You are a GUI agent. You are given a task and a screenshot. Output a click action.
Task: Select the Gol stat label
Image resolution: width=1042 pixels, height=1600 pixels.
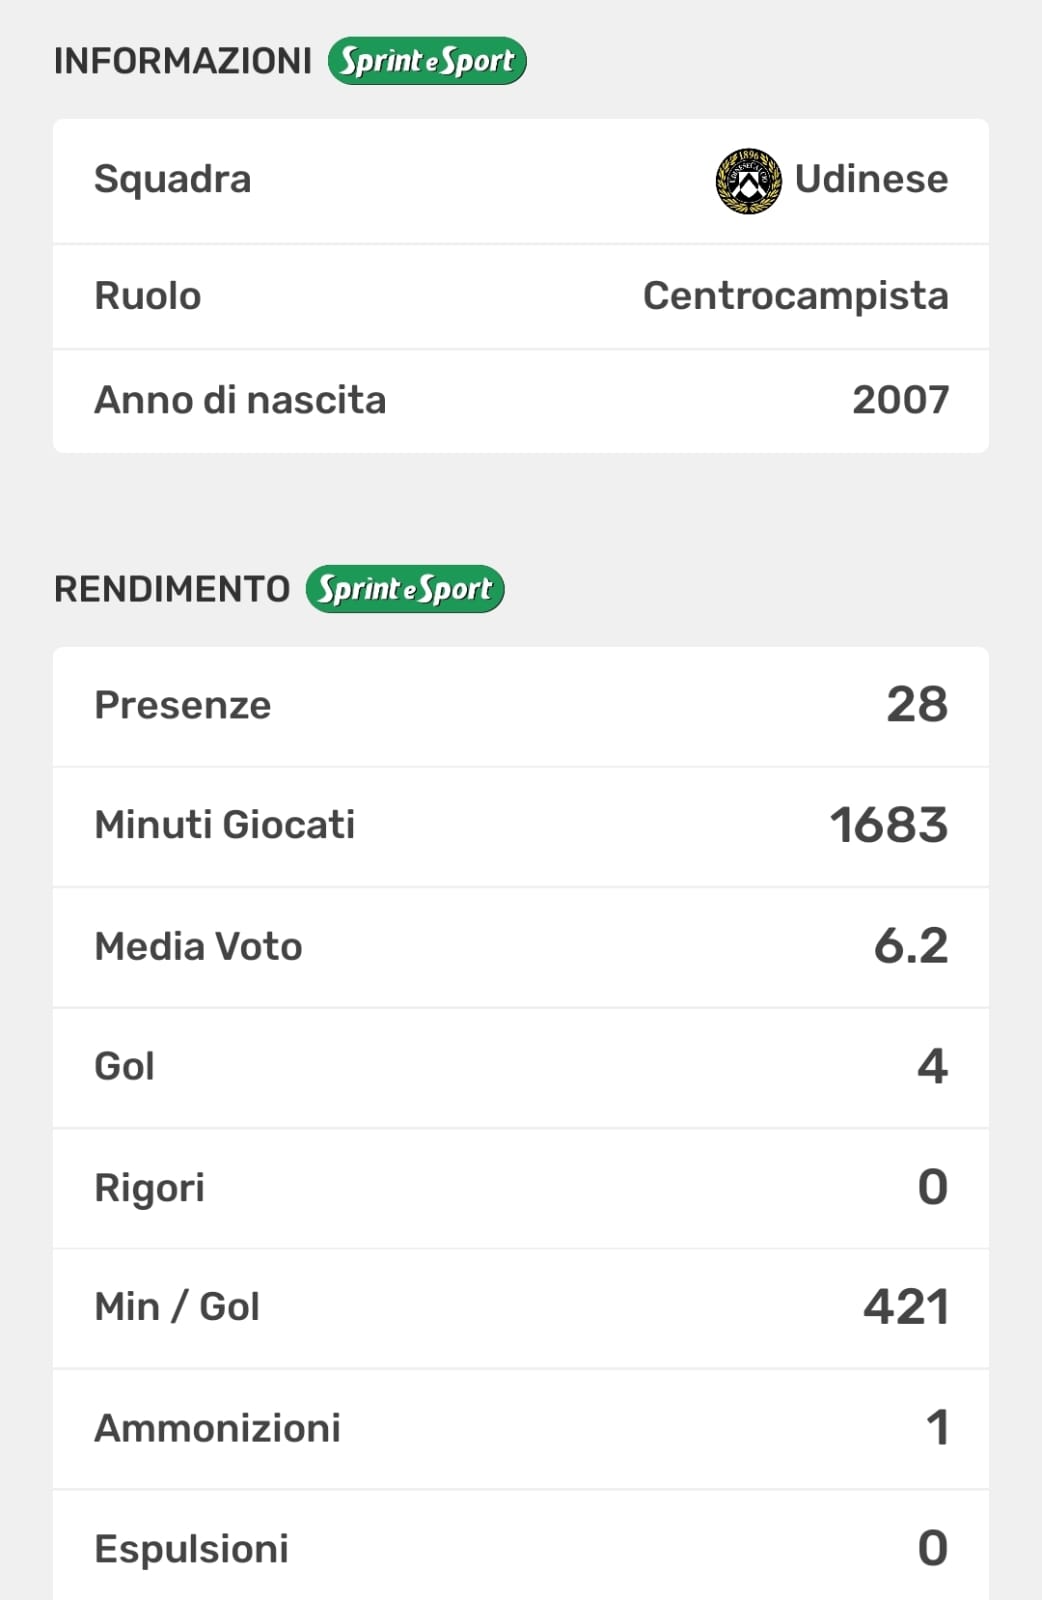click(124, 1067)
